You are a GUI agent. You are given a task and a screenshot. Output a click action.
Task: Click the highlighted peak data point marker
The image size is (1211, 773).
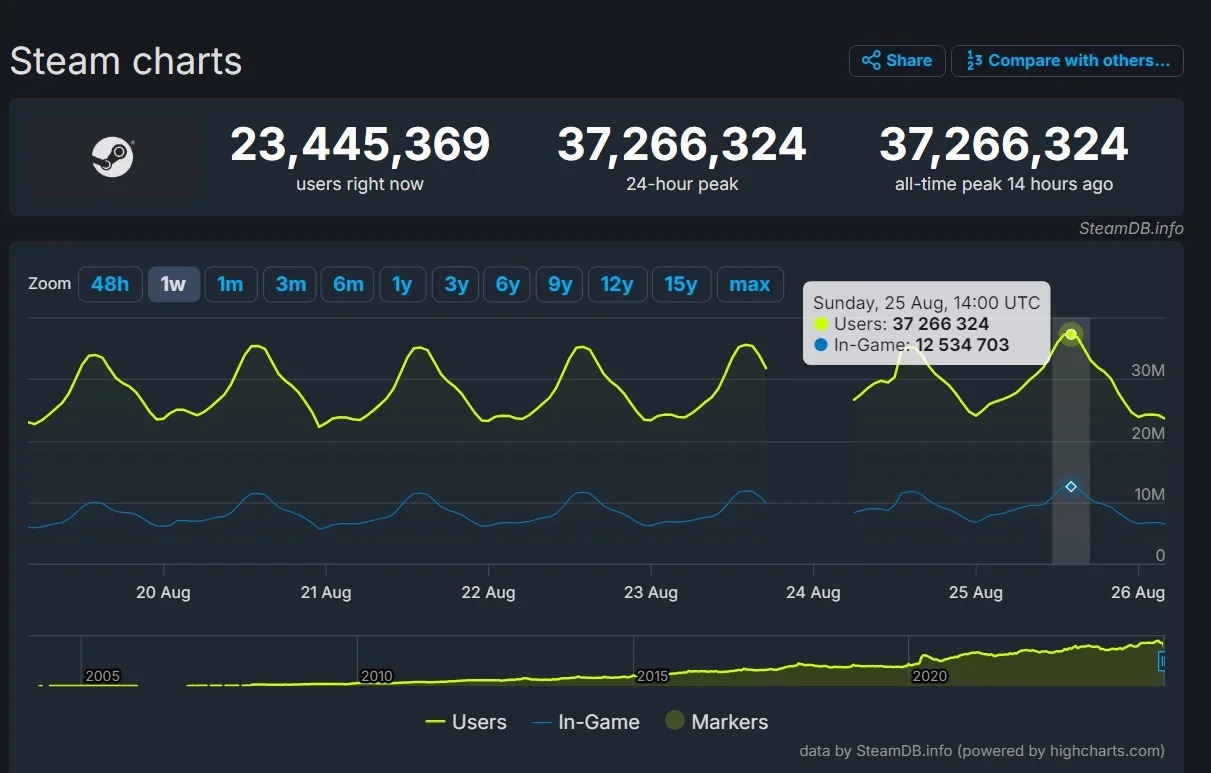click(1071, 333)
